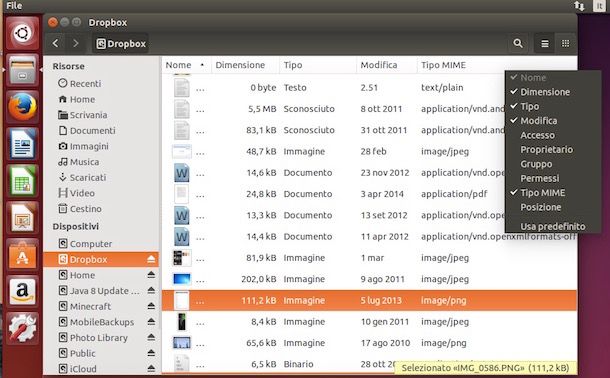Sort by the Dimensione column header
The height and width of the screenshot is (378, 610).
[245, 65]
